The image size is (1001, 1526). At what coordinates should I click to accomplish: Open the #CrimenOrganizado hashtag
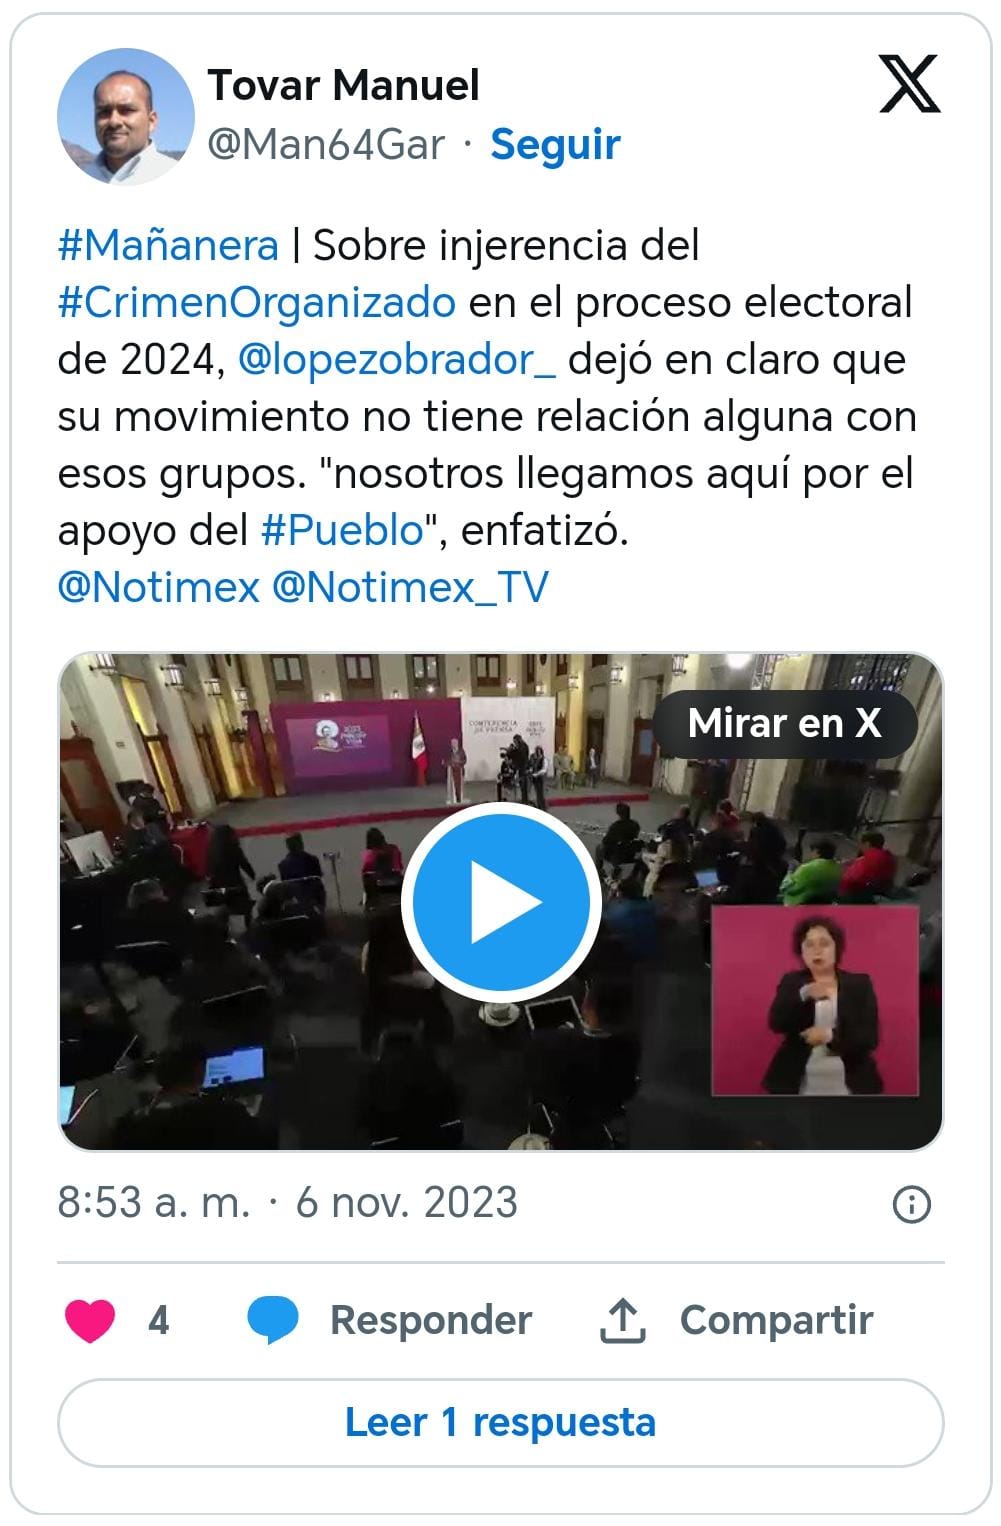tap(257, 303)
